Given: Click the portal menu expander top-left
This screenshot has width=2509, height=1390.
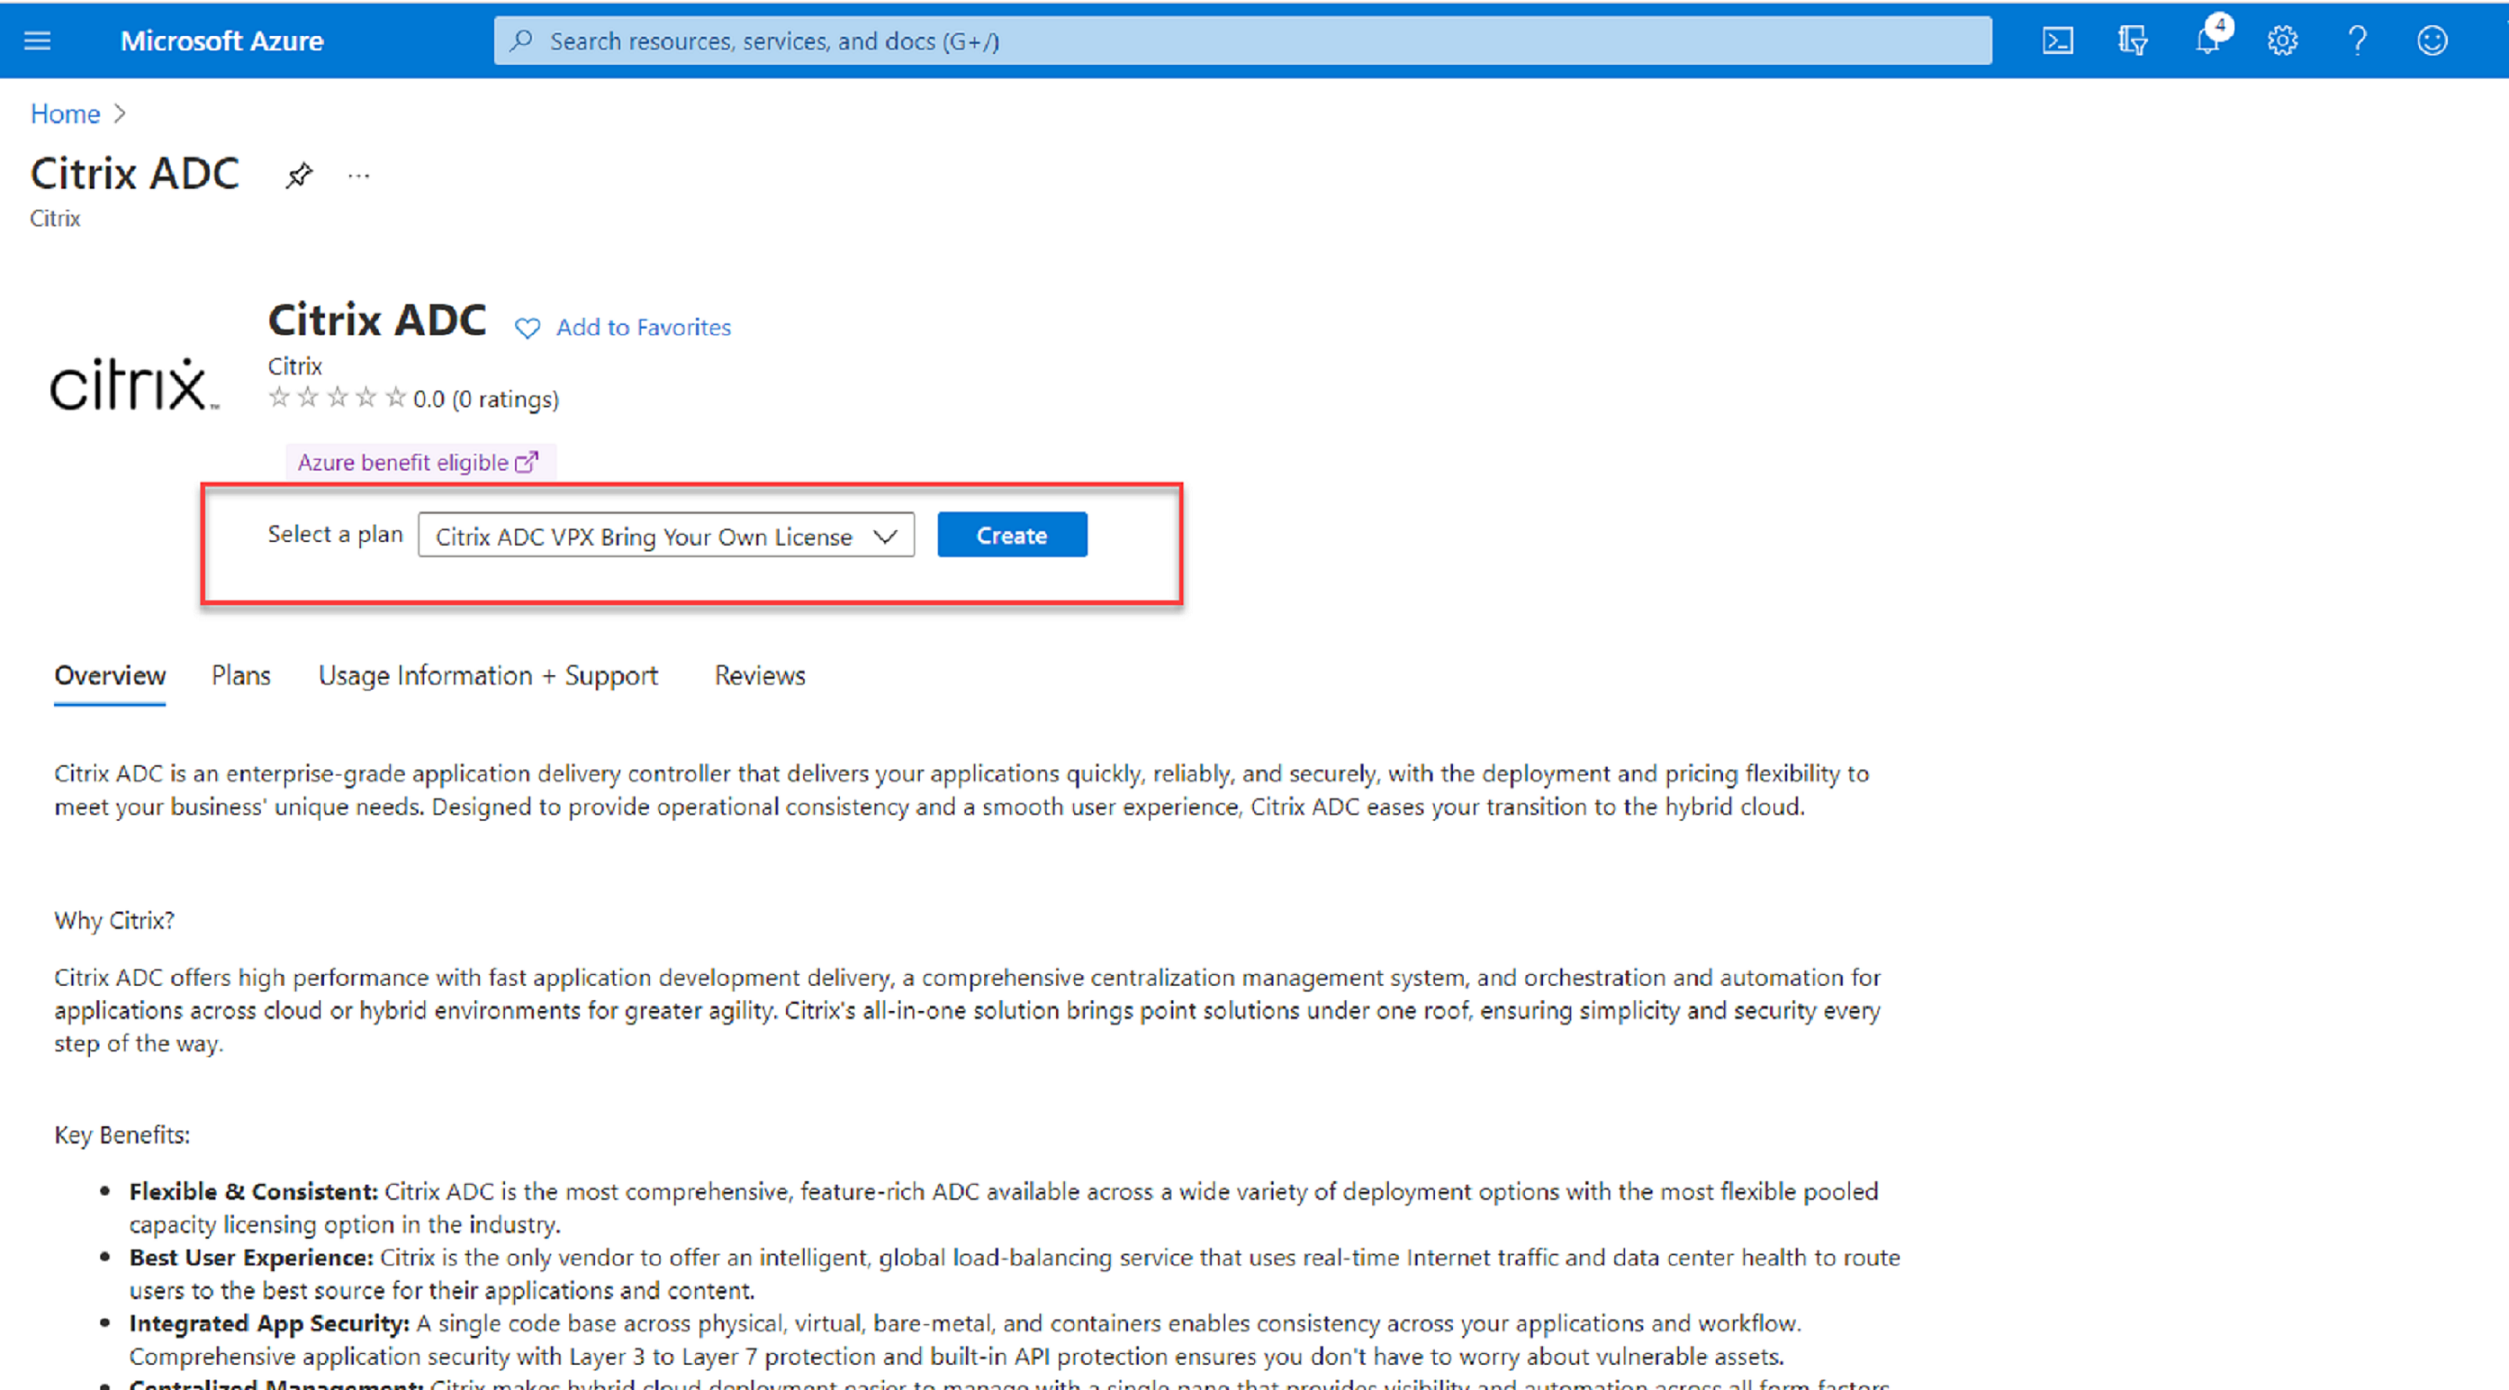Looking at the screenshot, I should pyautogui.click(x=38, y=39).
